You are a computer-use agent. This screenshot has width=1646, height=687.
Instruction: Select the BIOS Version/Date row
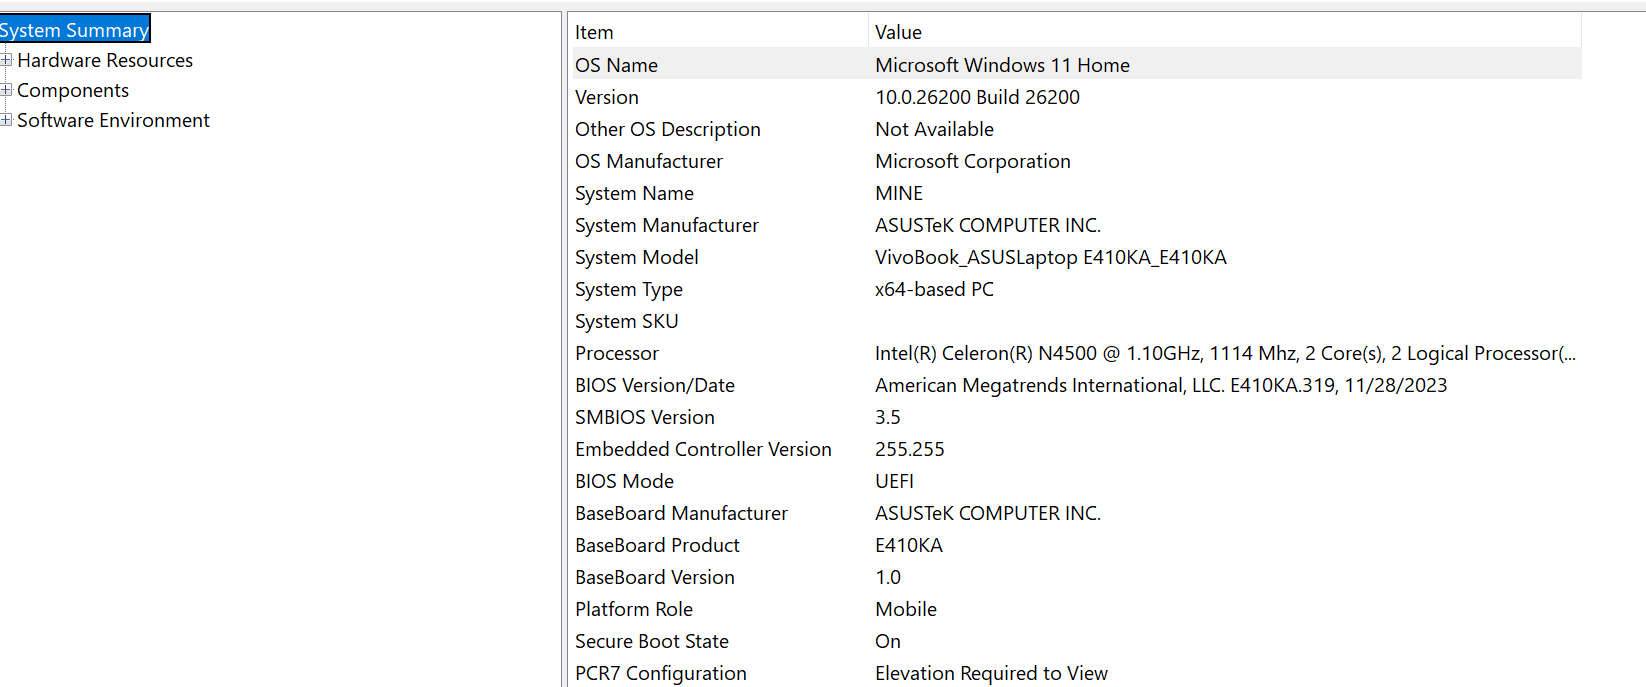[655, 385]
